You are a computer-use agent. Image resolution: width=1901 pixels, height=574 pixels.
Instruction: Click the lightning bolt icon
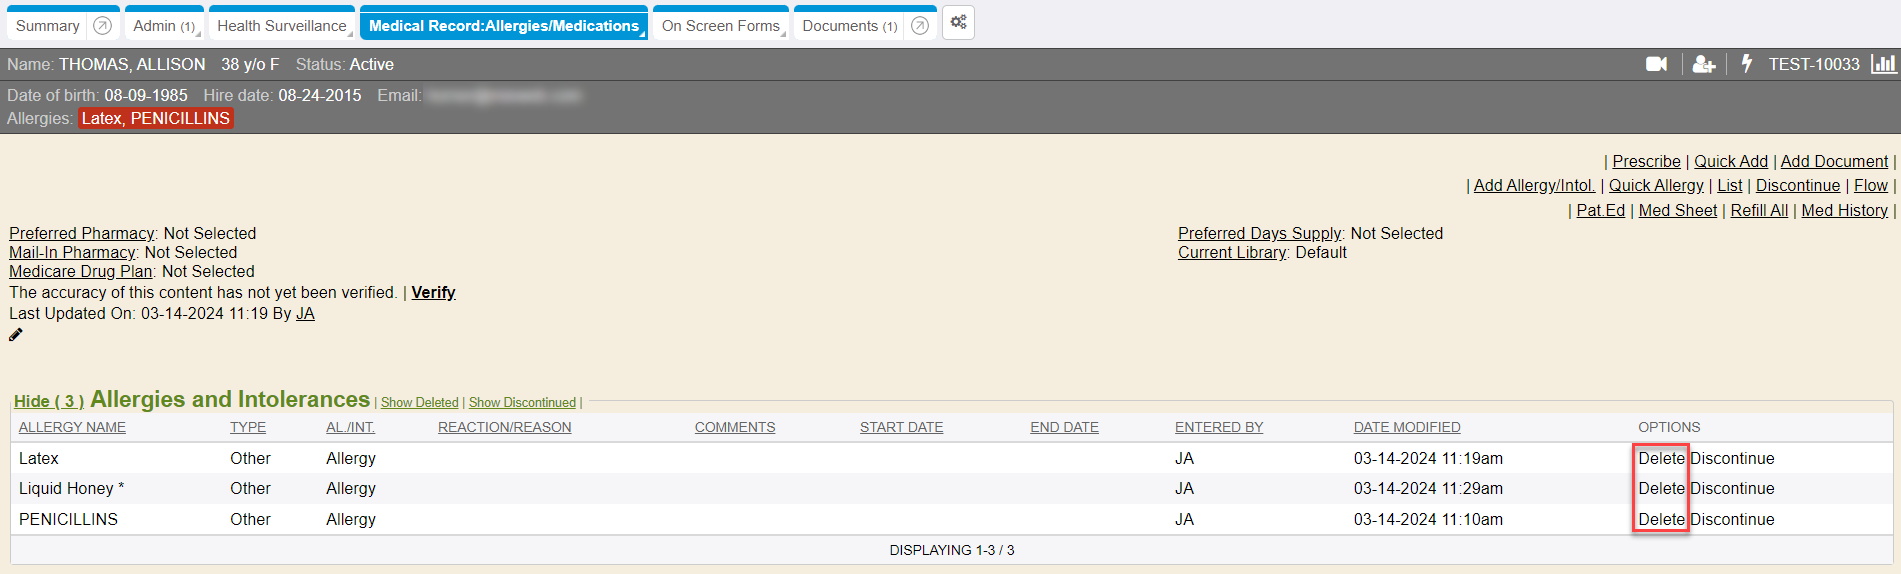click(1747, 64)
